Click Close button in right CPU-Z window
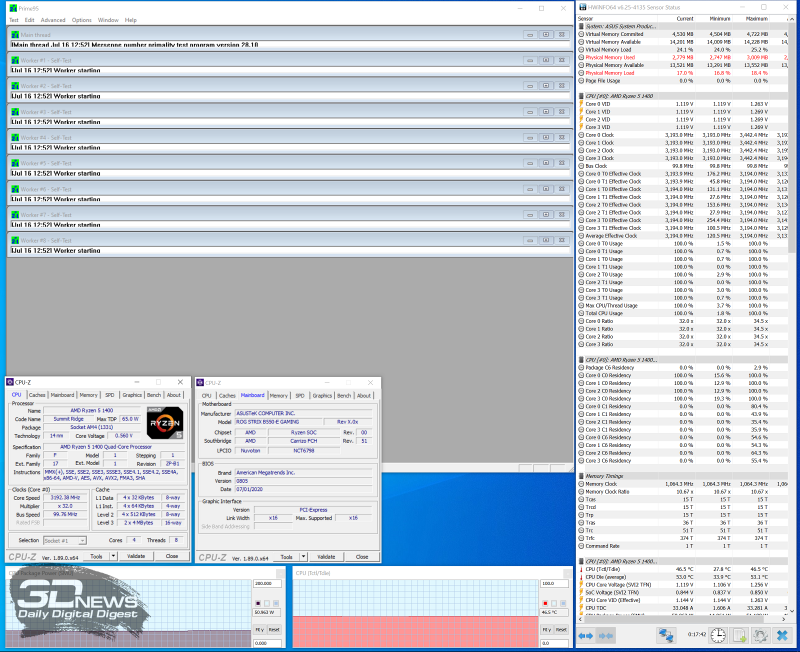 [x=362, y=557]
